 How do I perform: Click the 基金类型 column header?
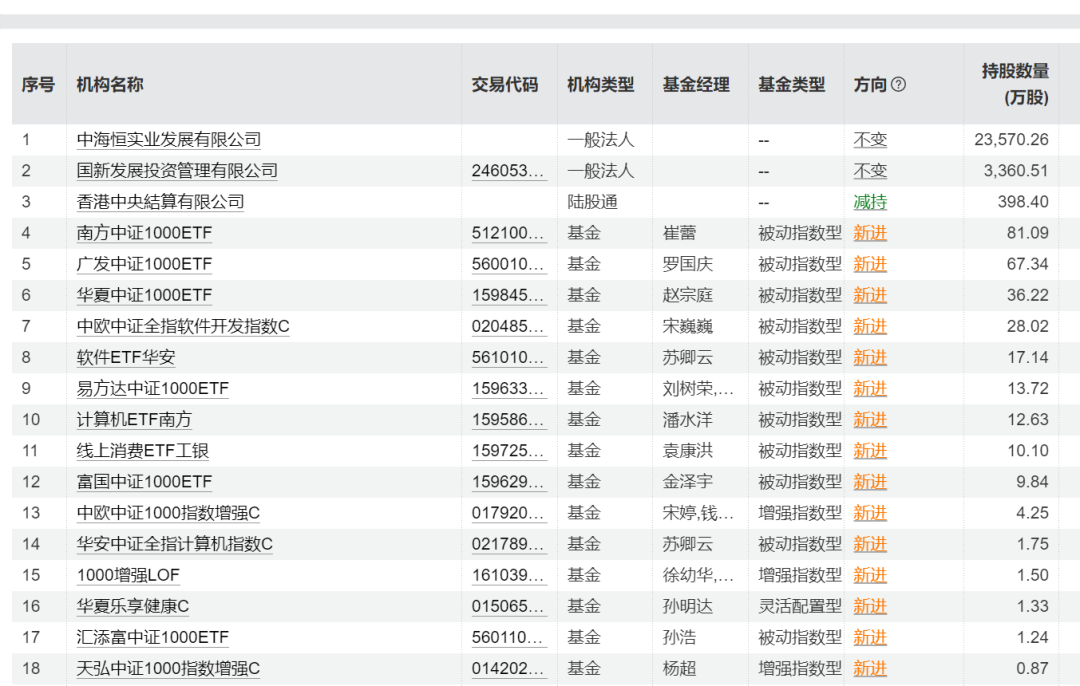tap(791, 85)
